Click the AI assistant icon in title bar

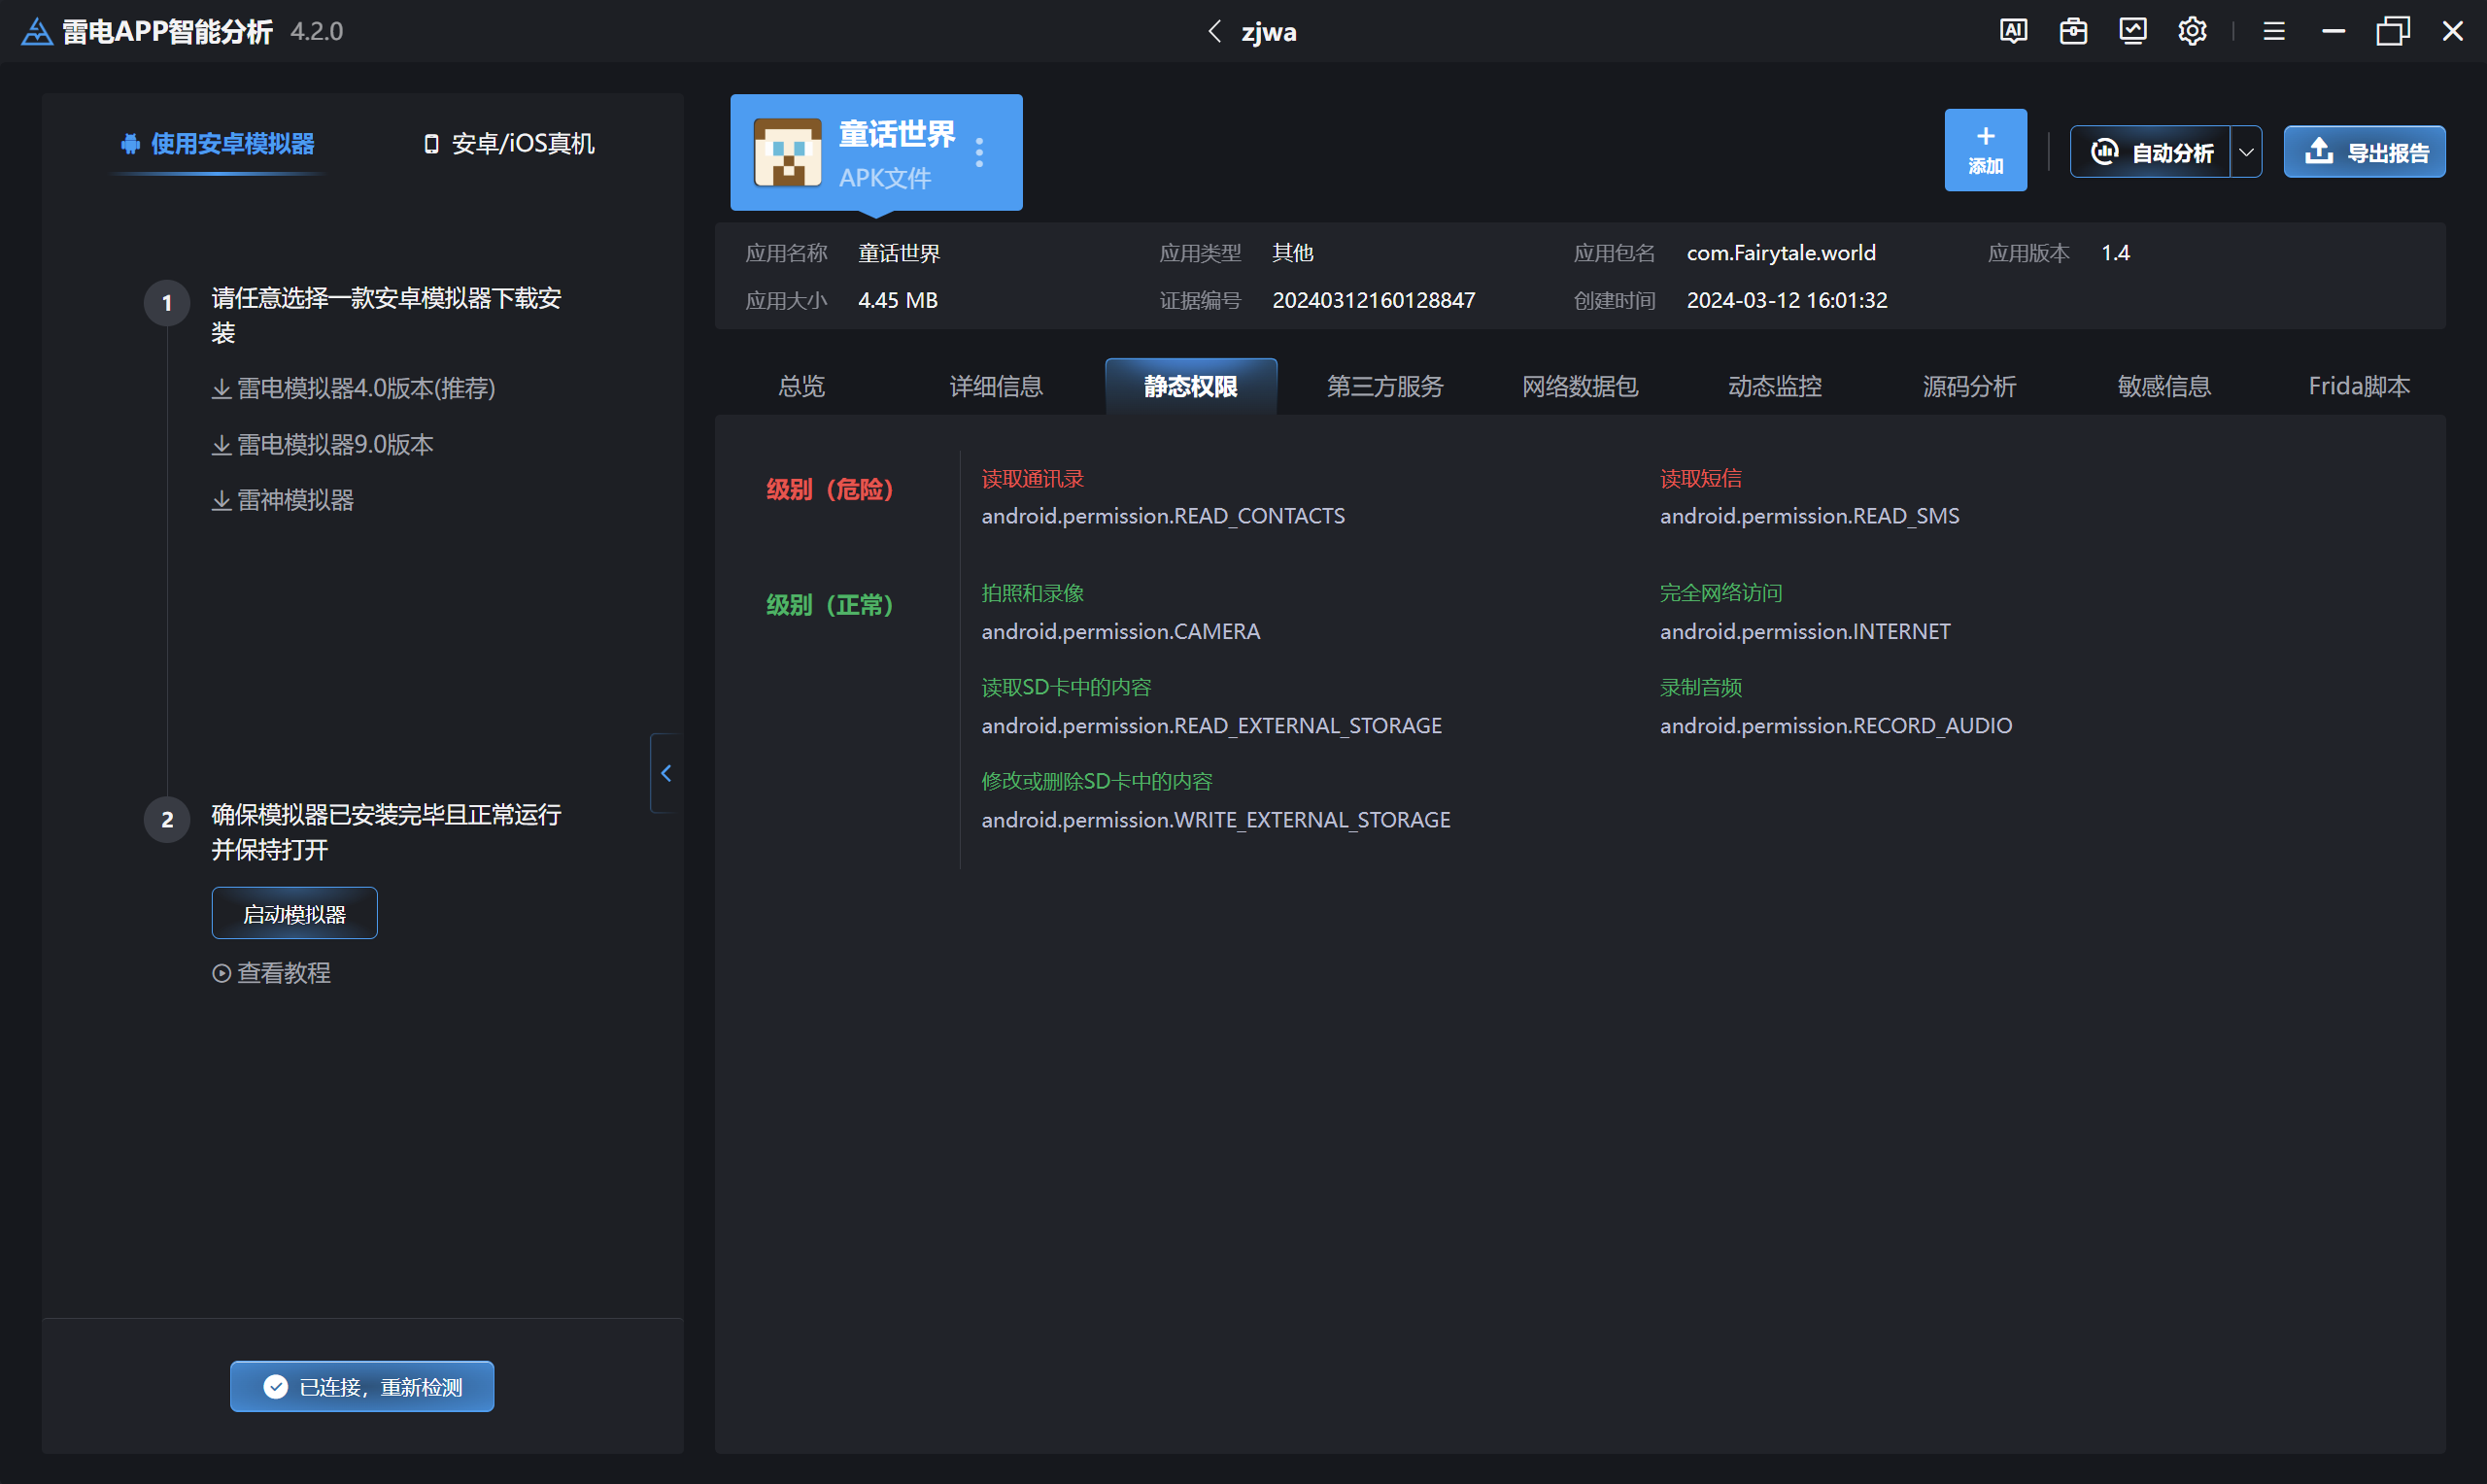pos(2013,31)
